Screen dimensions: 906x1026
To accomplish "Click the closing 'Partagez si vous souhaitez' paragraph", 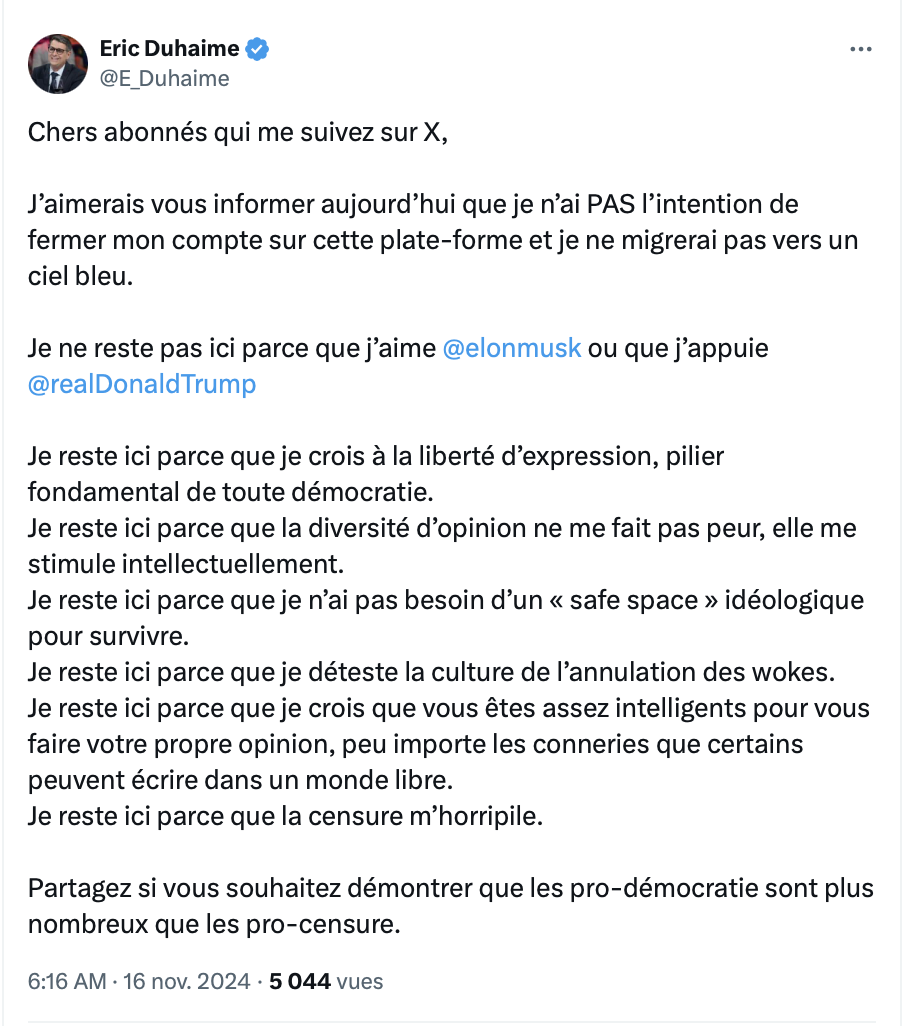I will [x=451, y=906].
